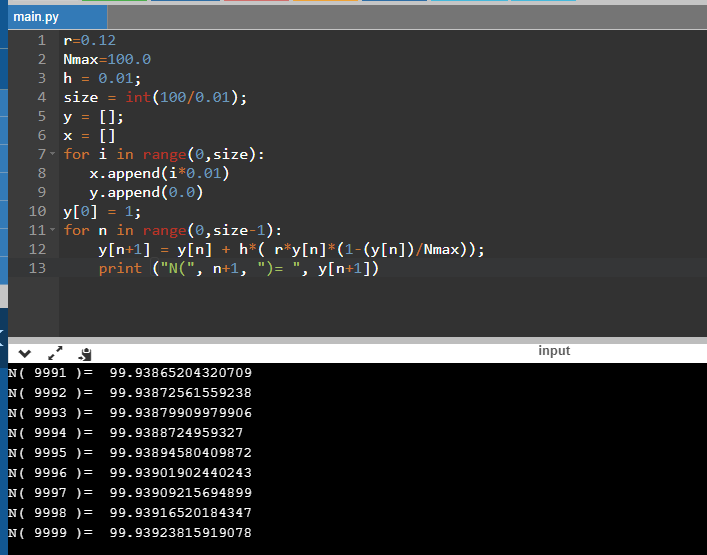
Task: Click the N( 9994 ) output row
Action: [126, 433]
